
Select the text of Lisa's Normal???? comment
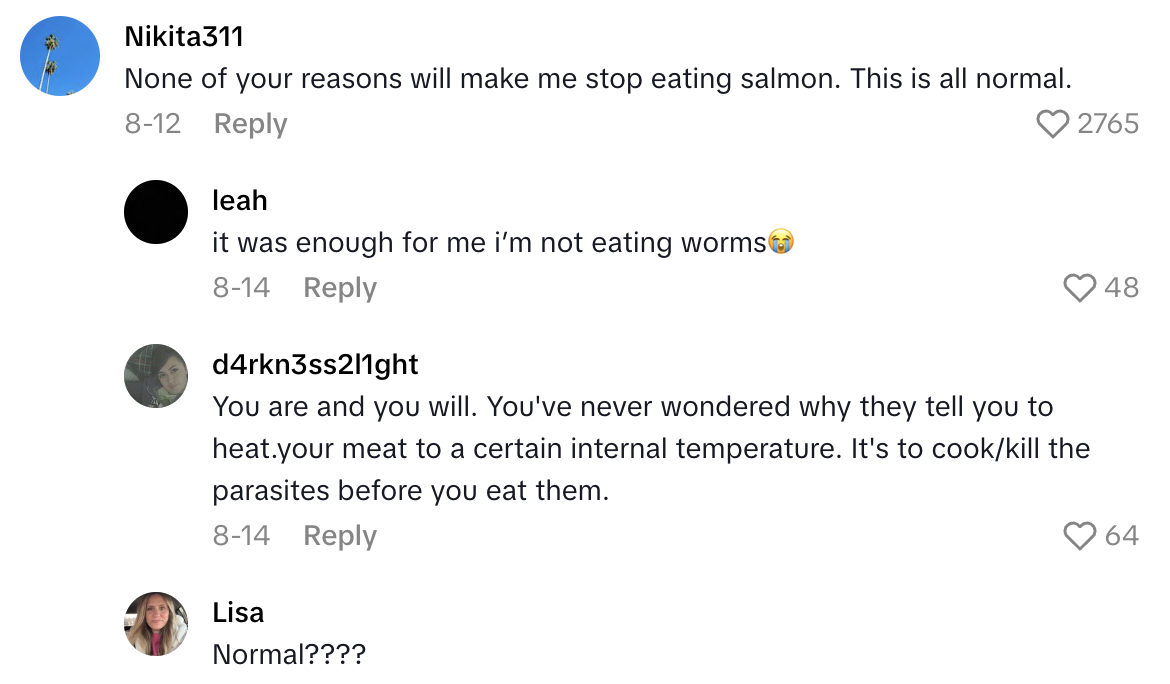pyautogui.click(x=289, y=655)
